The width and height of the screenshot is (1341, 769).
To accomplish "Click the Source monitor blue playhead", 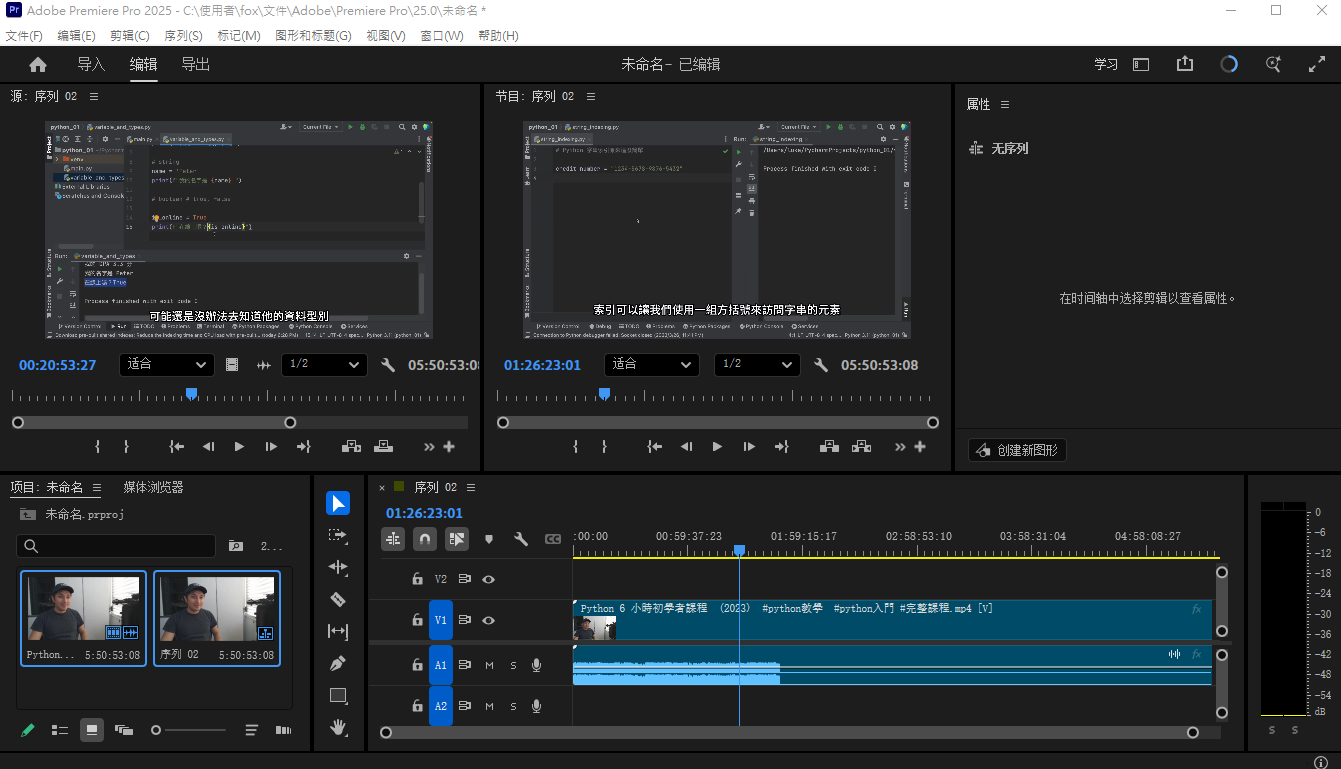I will (x=191, y=394).
